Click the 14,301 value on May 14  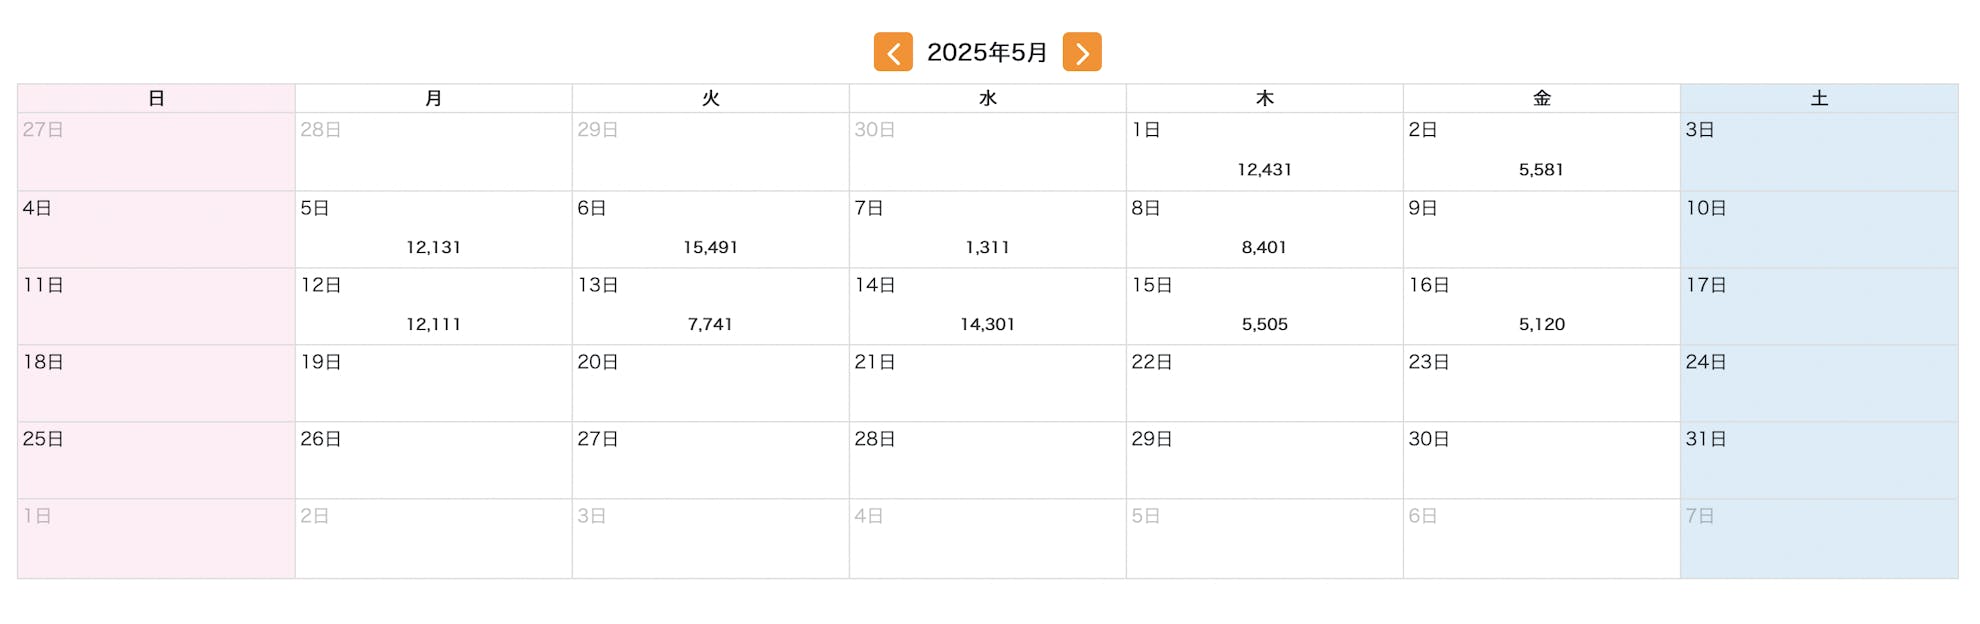(x=987, y=324)
